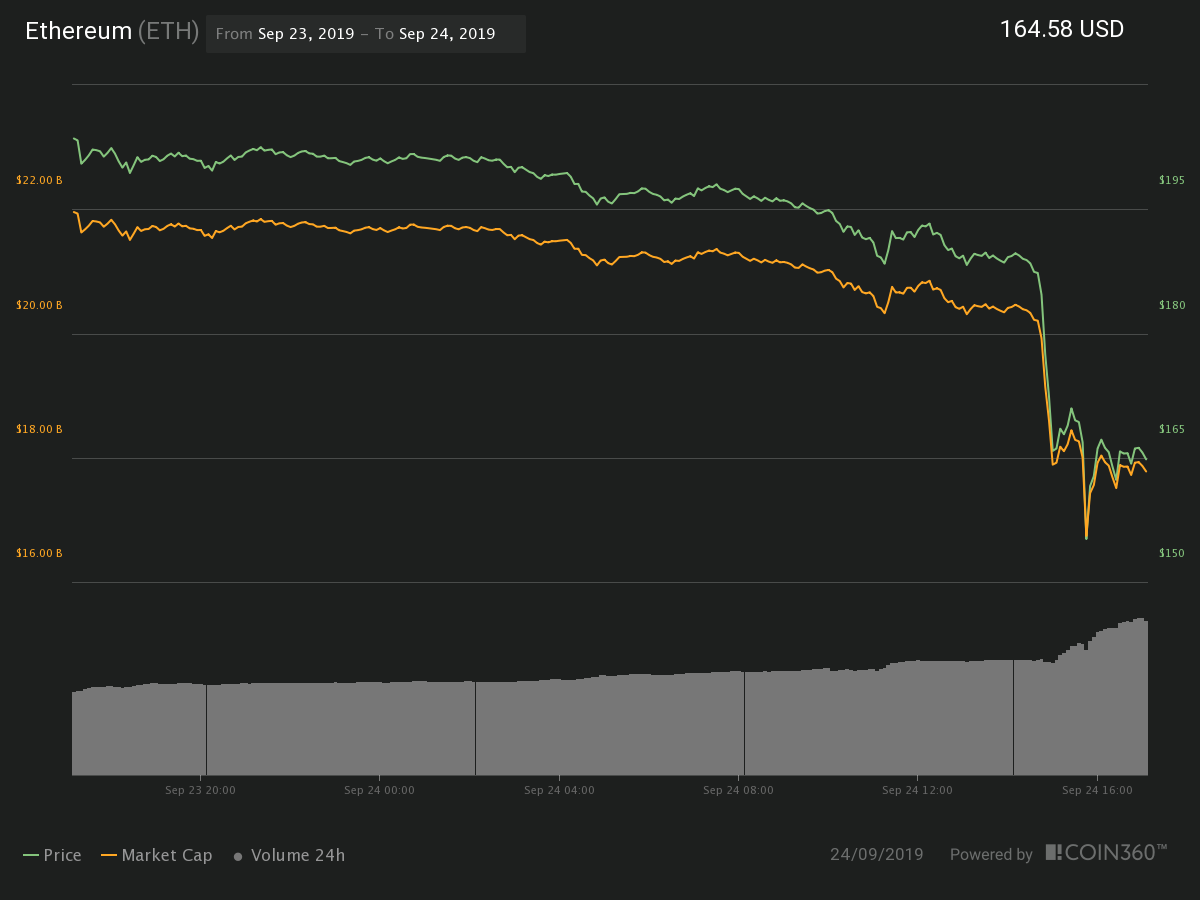
Task: Click the $150 price axis label
Action: (1172, 553)
